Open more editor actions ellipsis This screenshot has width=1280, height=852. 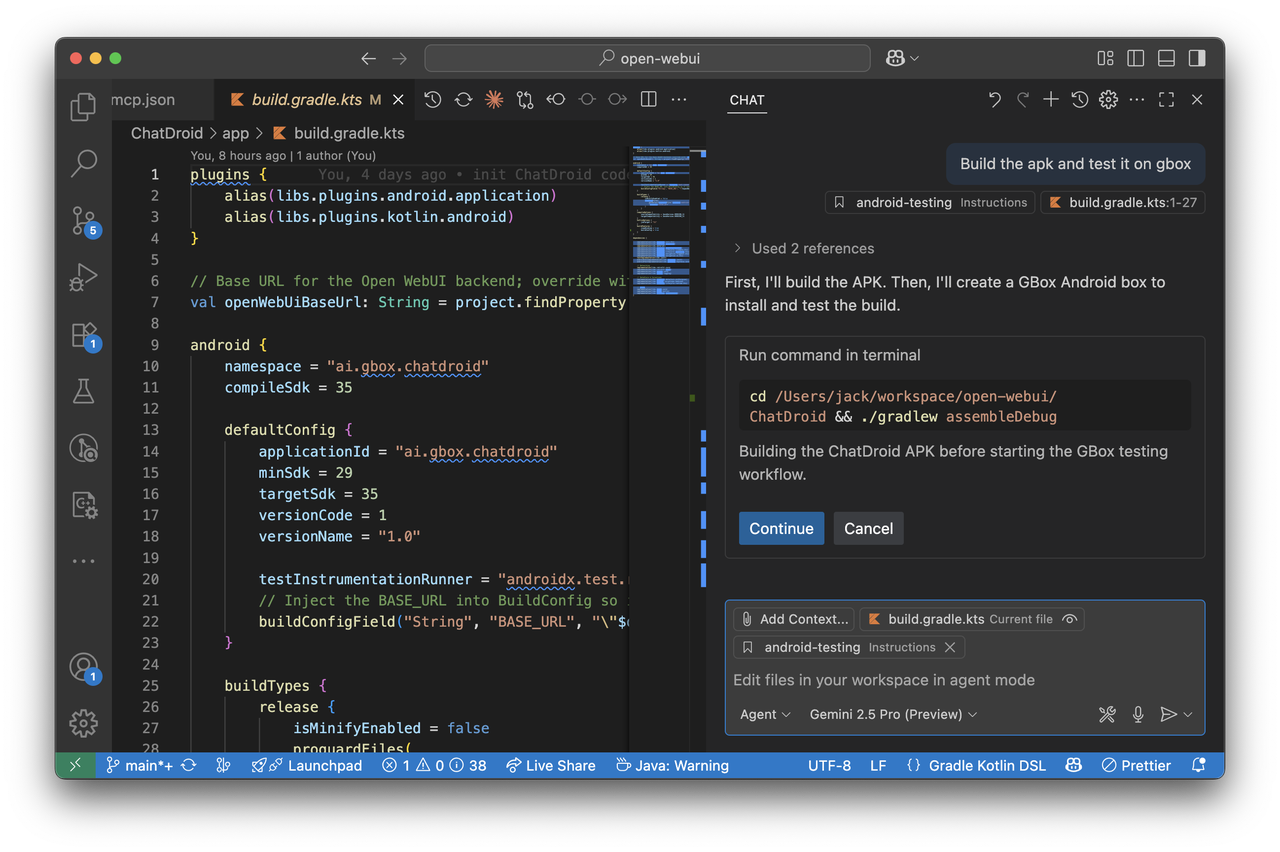point(679,99)
